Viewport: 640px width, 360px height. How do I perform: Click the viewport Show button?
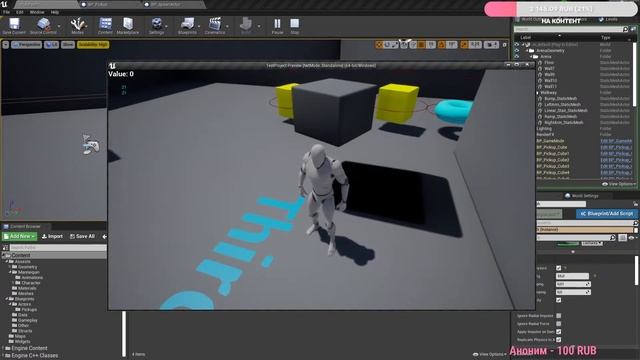(x=68, y=44)
